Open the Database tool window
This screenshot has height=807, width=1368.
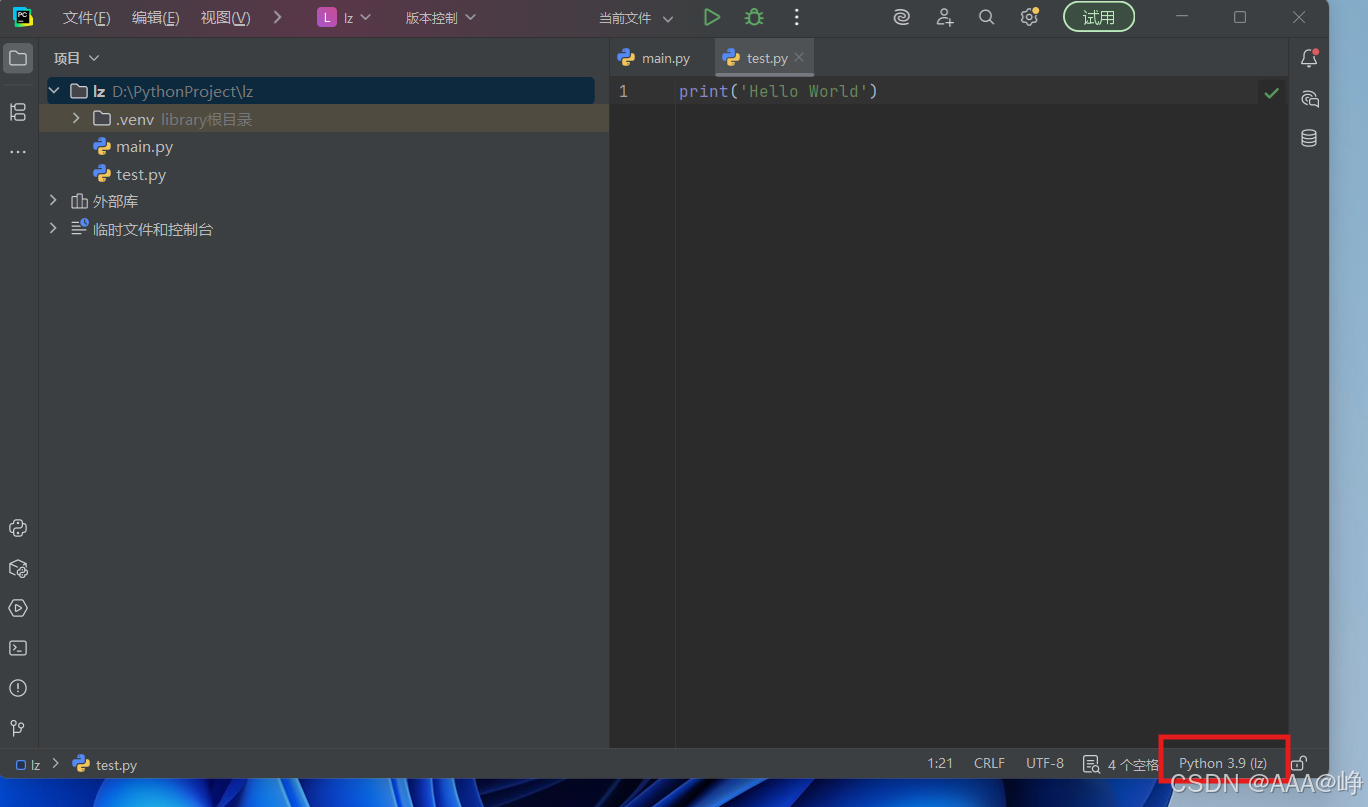pyautogui.click(x=1309, y=138)
